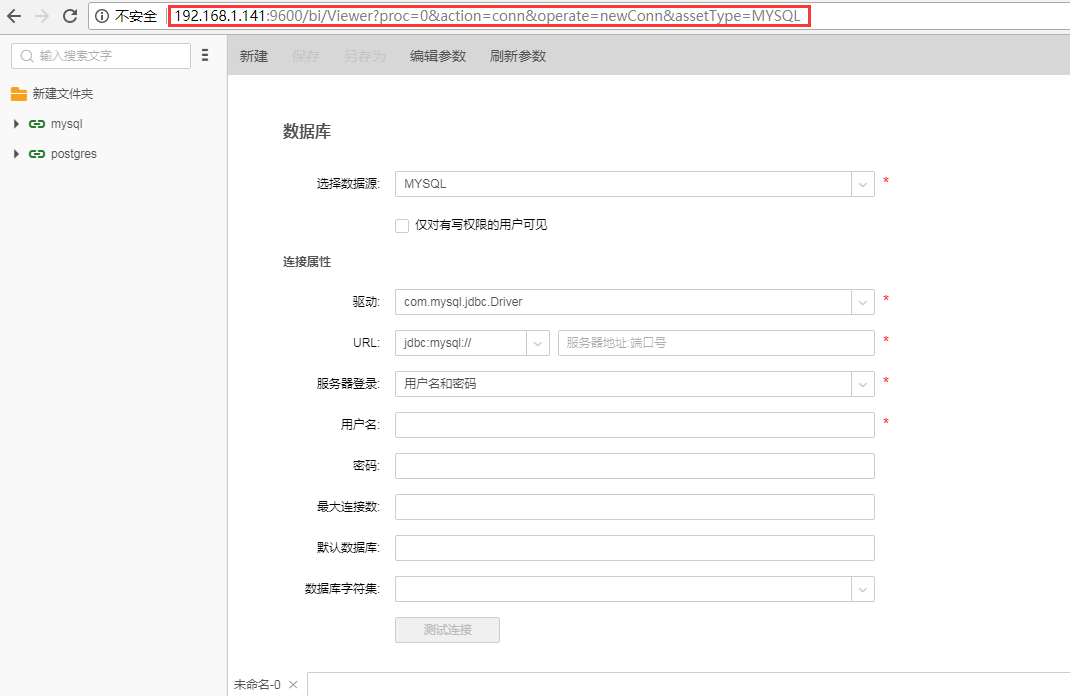The height and width of the screenshot is (696, 1070).
Task: Open the 驱动 driver dropdown arrow
Action: tap(863, 302)
